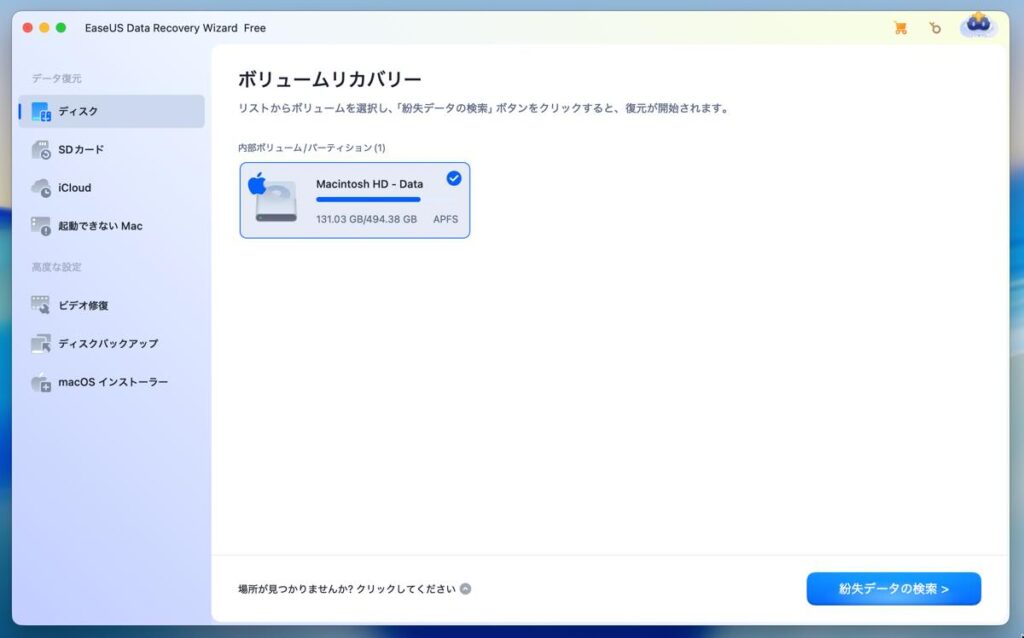Screen dimensions: 1024x638
Task: Uncheck the Macintosh HD - Data checkmark
Action: [x=453, y=178]
